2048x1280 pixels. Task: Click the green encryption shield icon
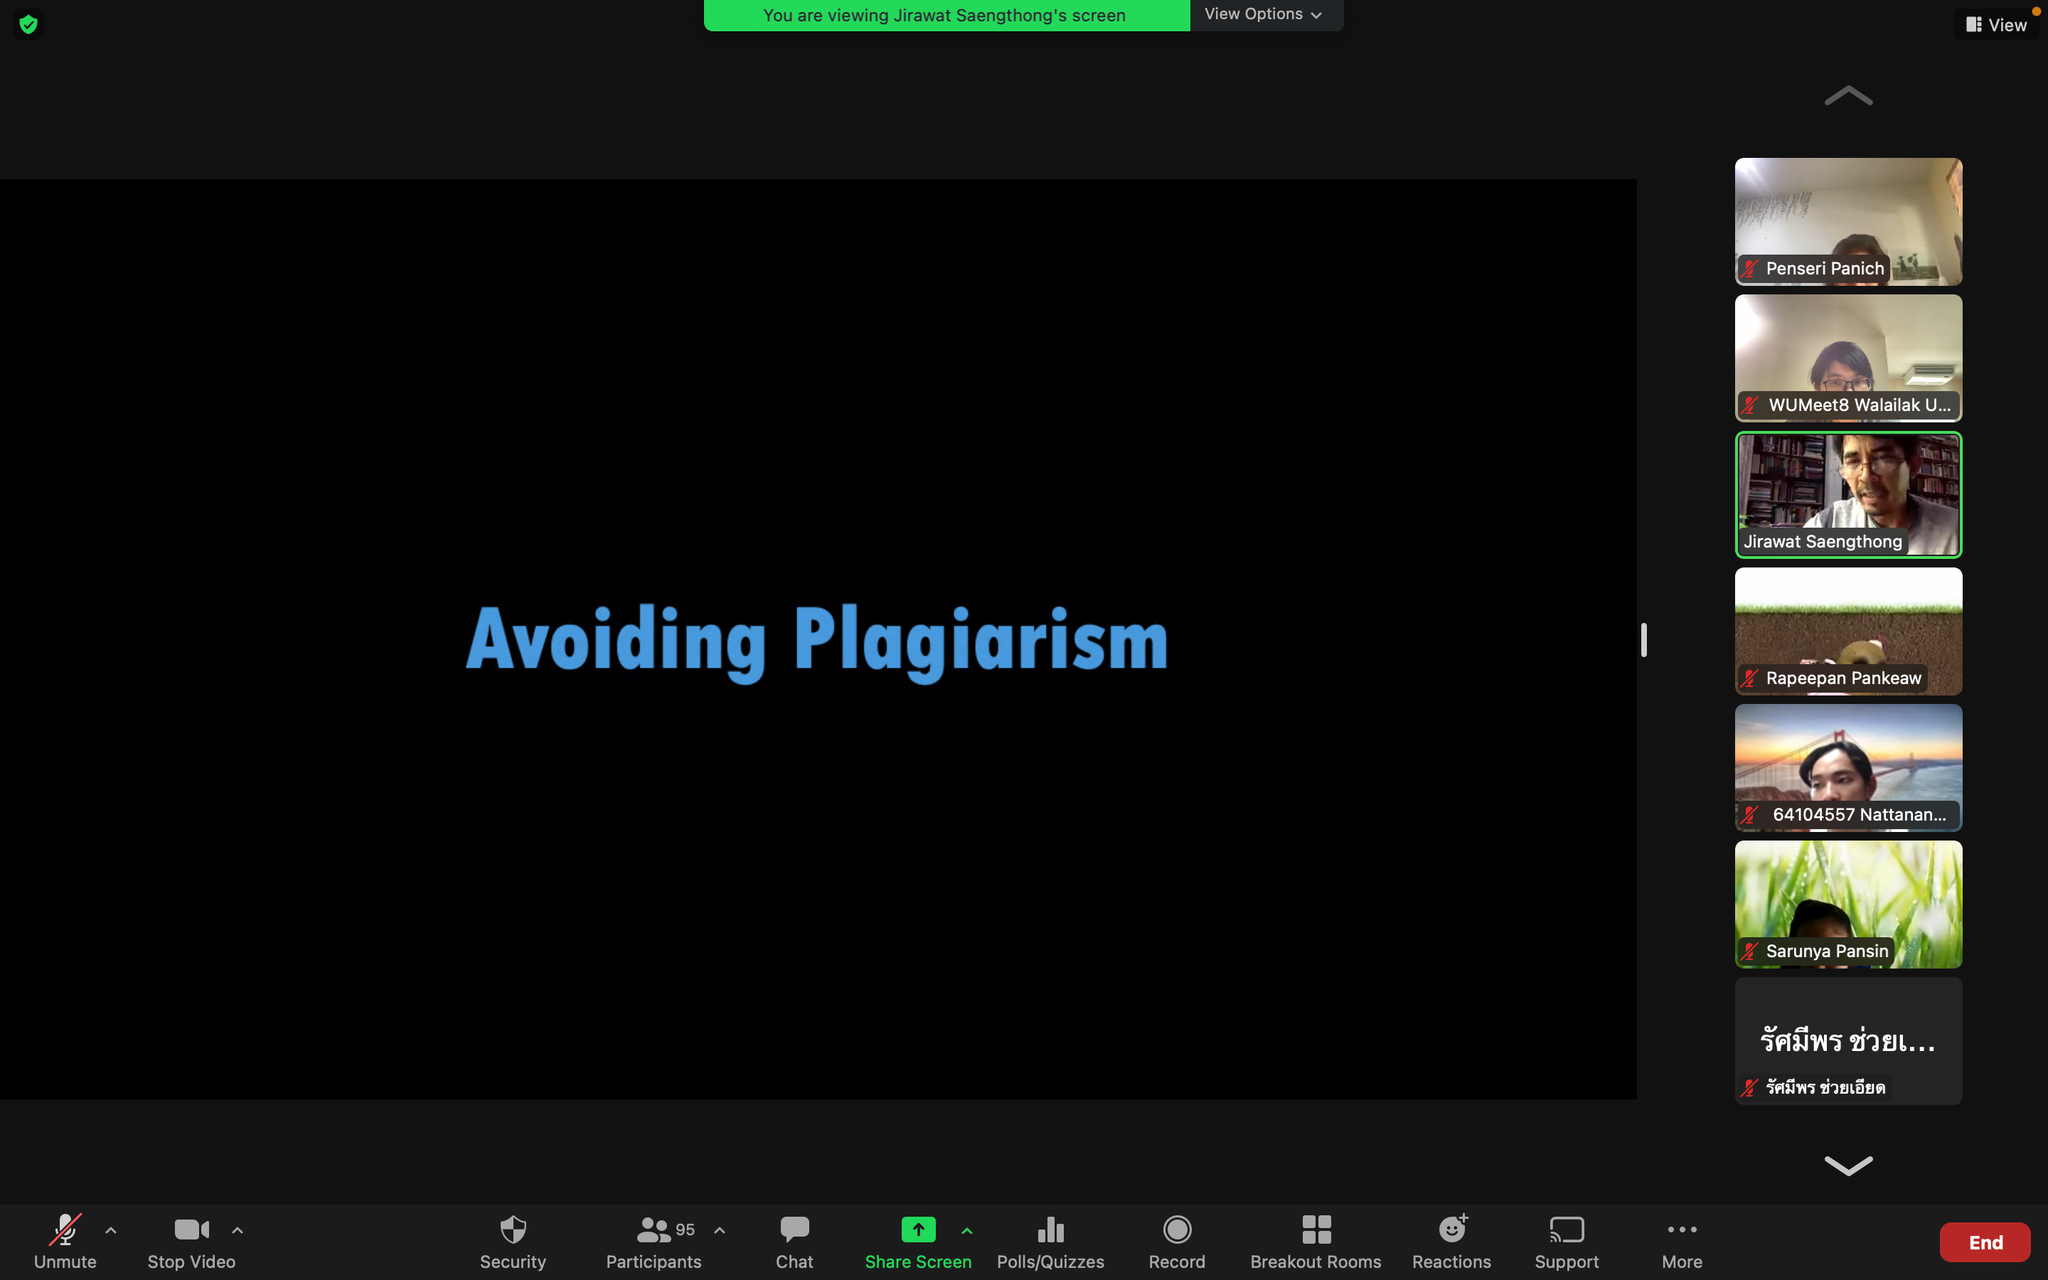pos(28,24)
